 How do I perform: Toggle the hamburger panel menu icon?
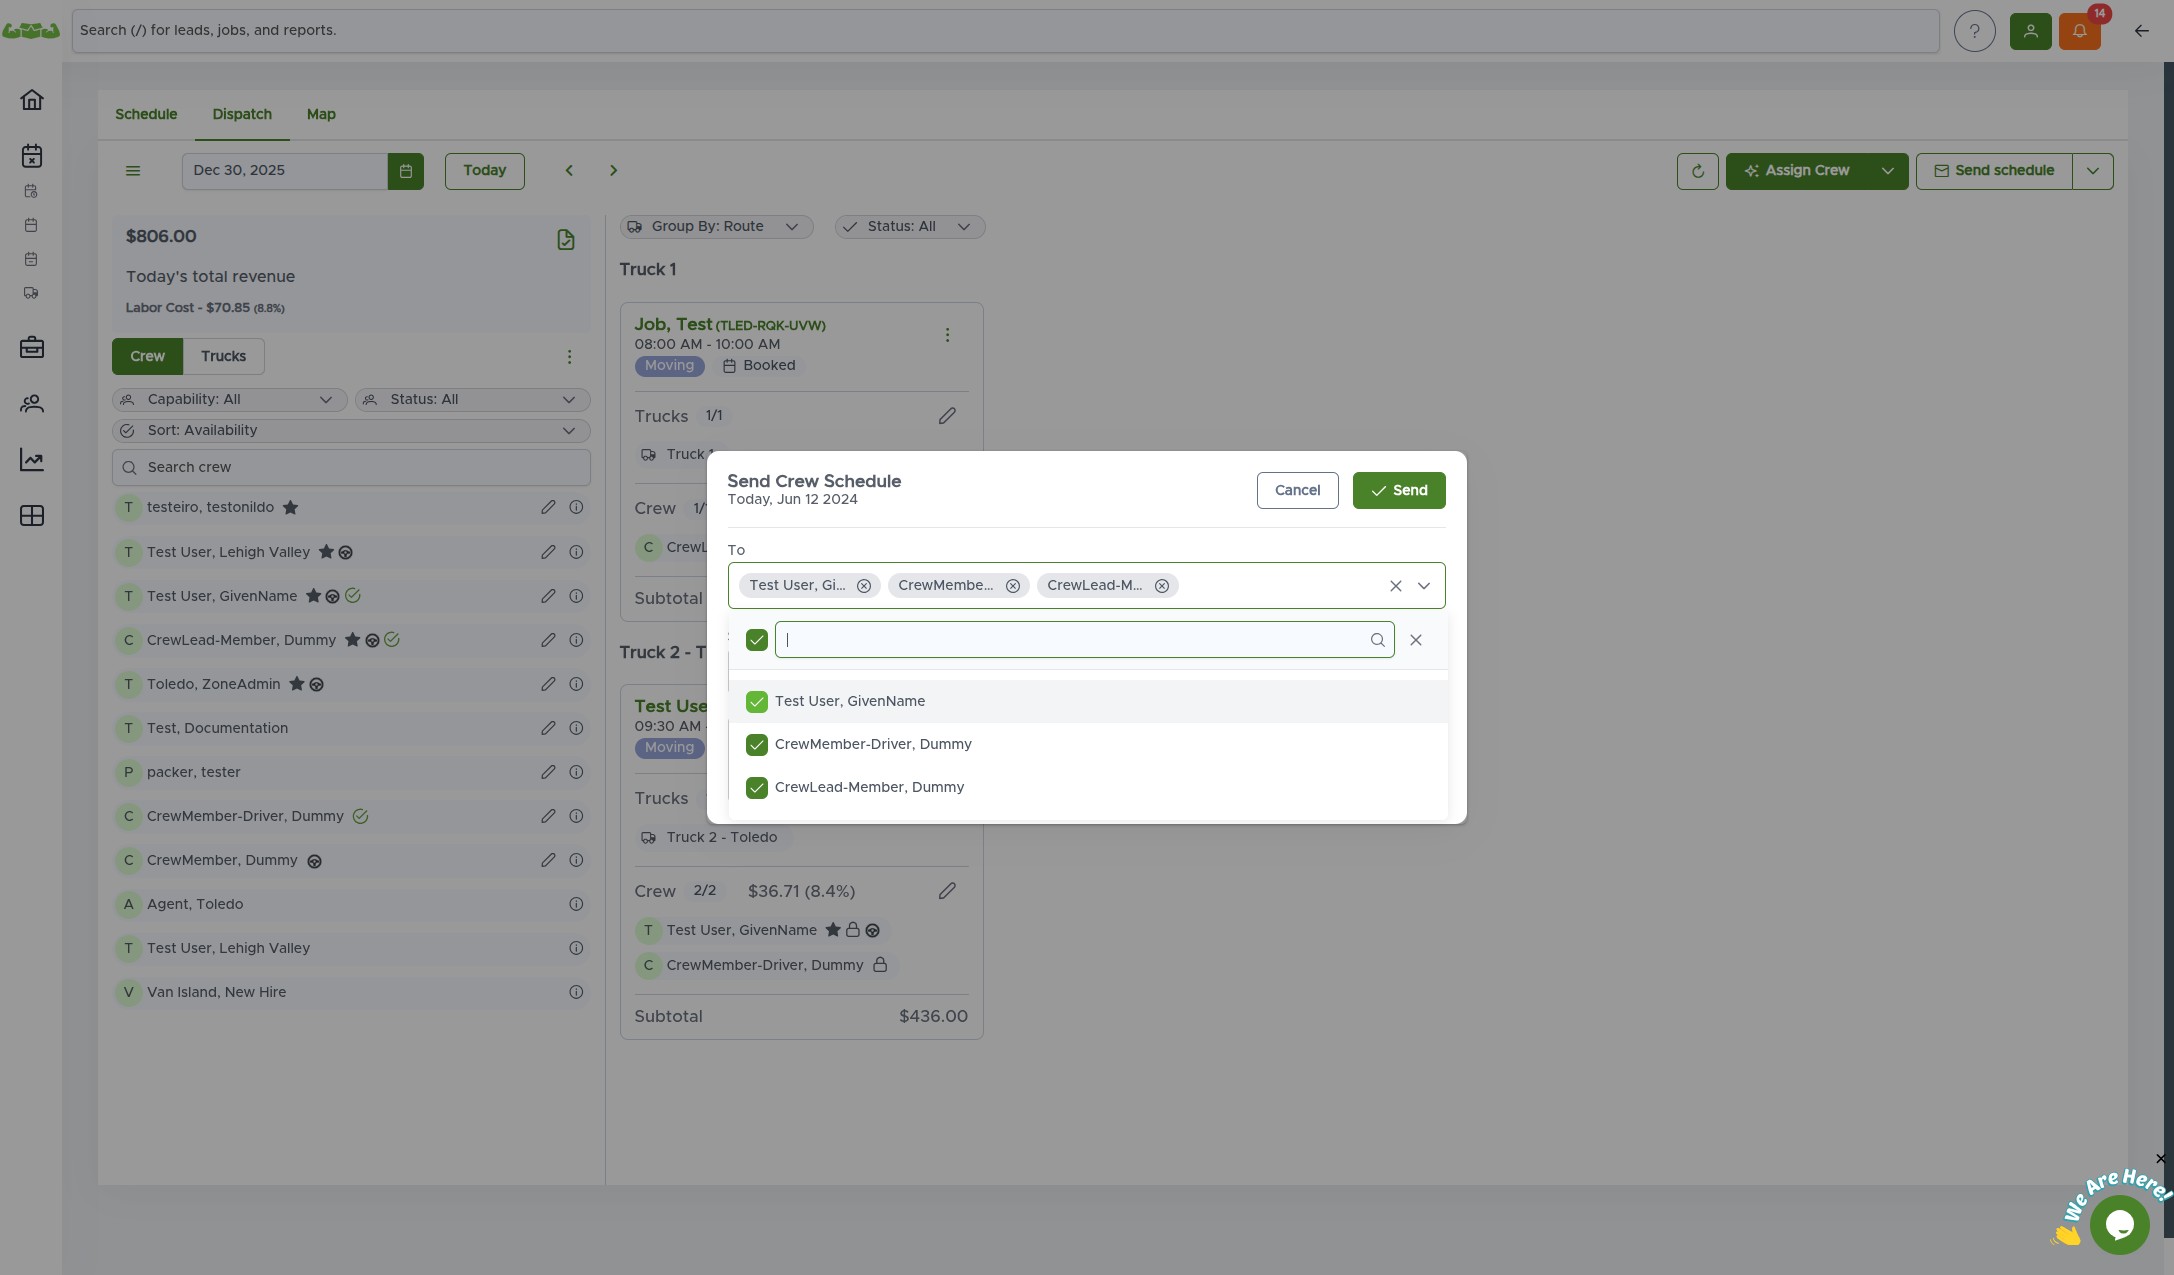tap(133, 171)
